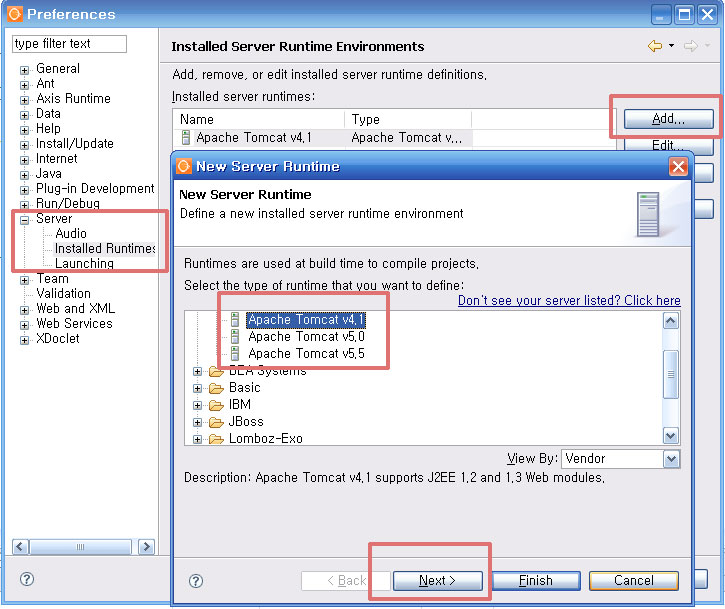The image size is (725, 609).
Task: Click the preferences tree scroll right arrow
Action: click(x=147, y=547)
